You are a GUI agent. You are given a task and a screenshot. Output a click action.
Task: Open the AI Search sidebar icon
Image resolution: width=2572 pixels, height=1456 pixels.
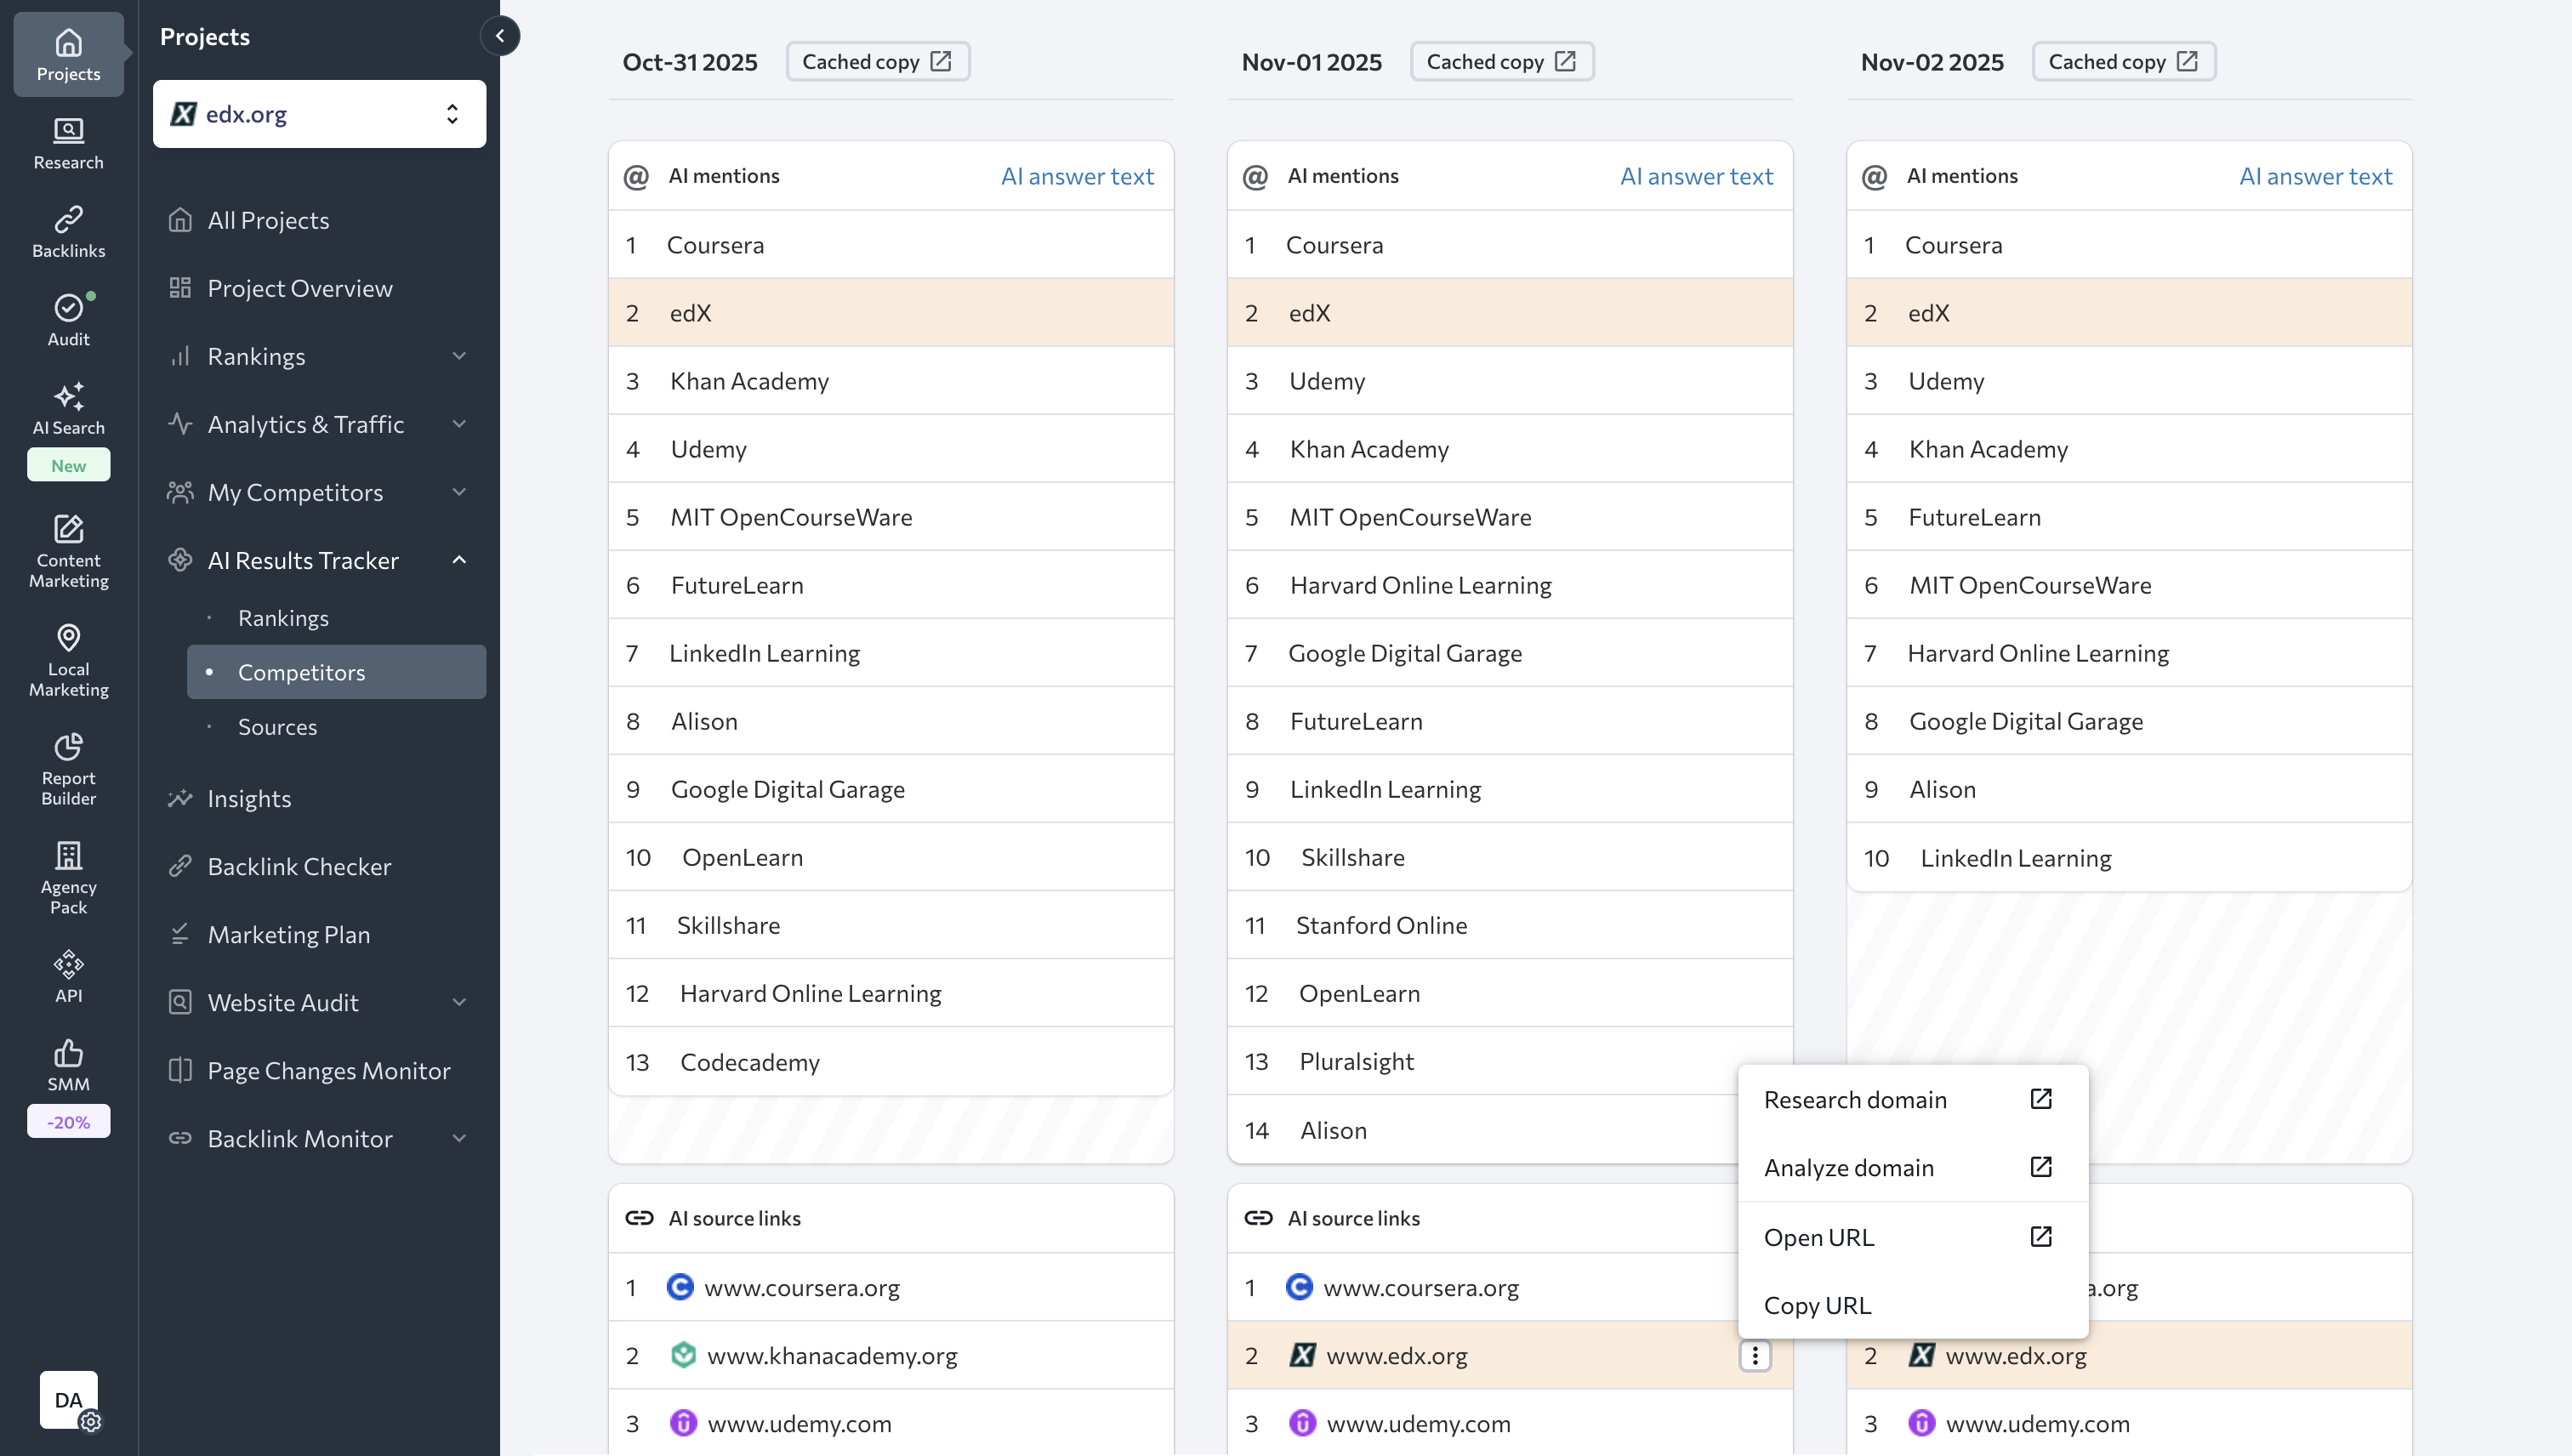(68, 408)
